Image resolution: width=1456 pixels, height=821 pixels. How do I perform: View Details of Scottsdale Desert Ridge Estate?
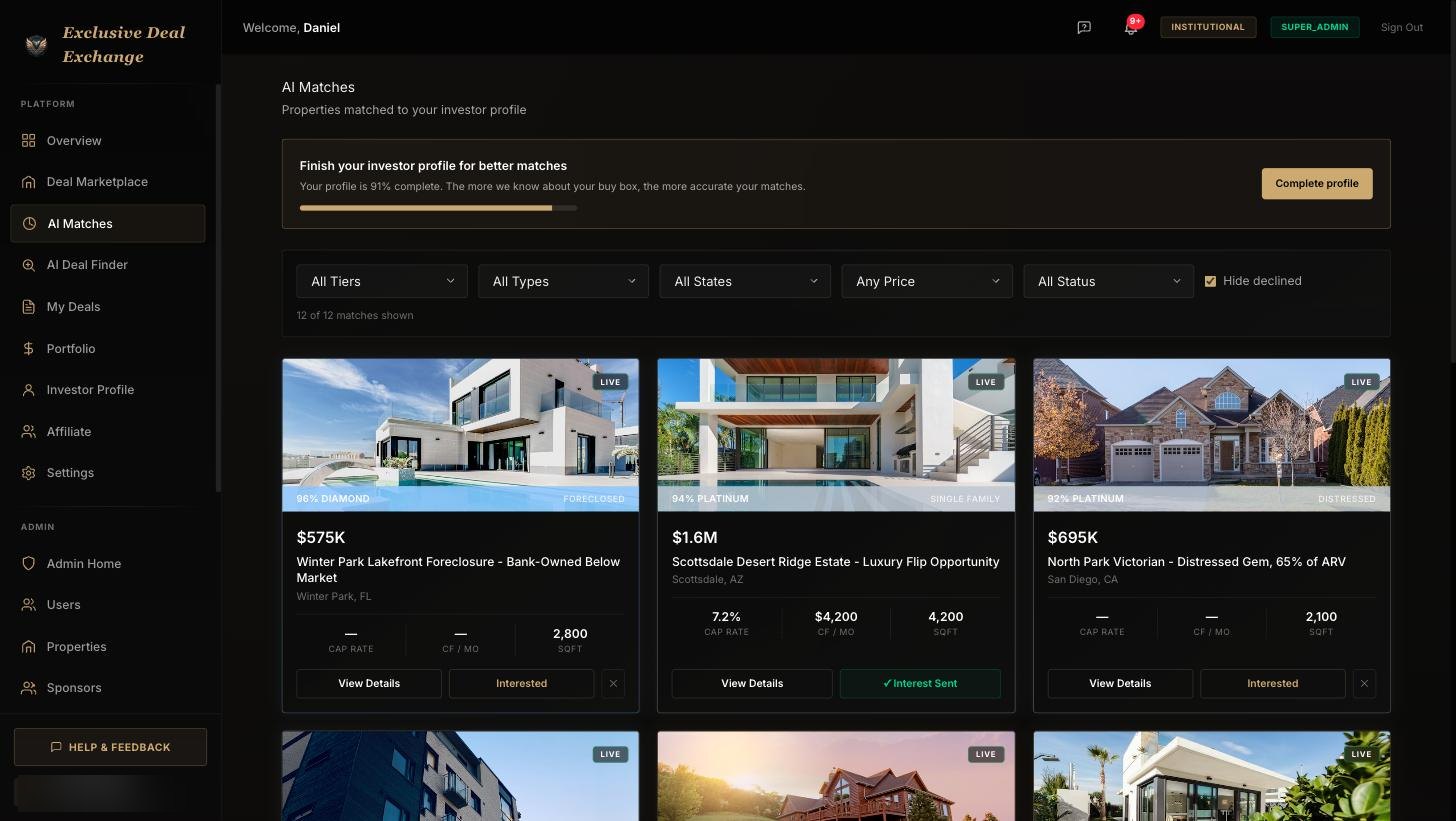752,684
